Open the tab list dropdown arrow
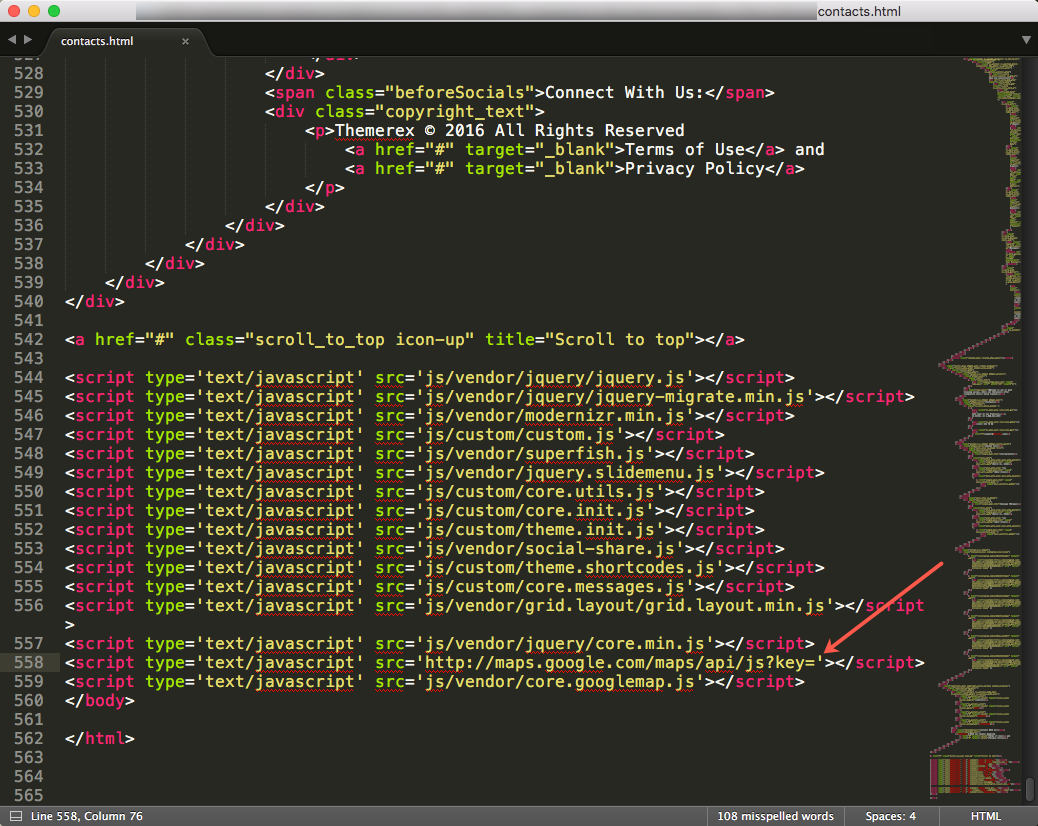1038x826 pixels. point(1026,40)
